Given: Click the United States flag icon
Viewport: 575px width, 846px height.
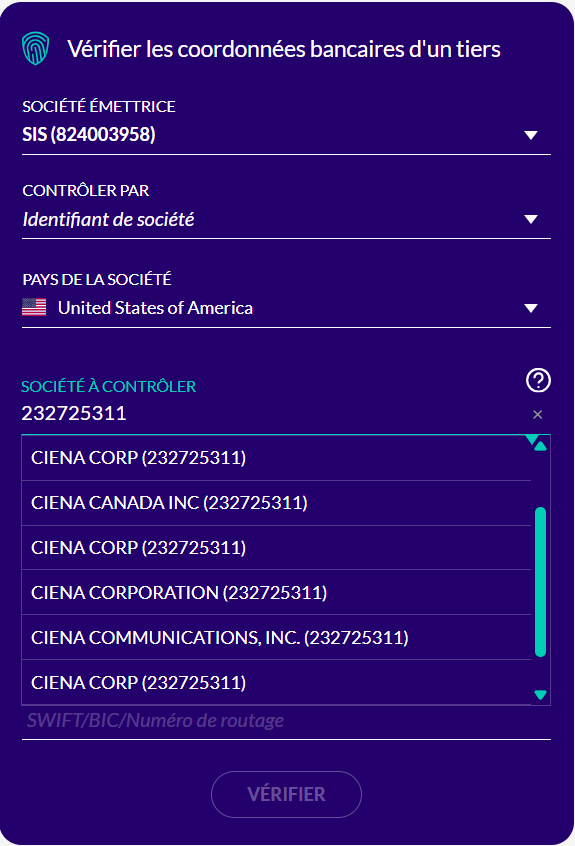Looking at the screenshot, I should (34, 308).
